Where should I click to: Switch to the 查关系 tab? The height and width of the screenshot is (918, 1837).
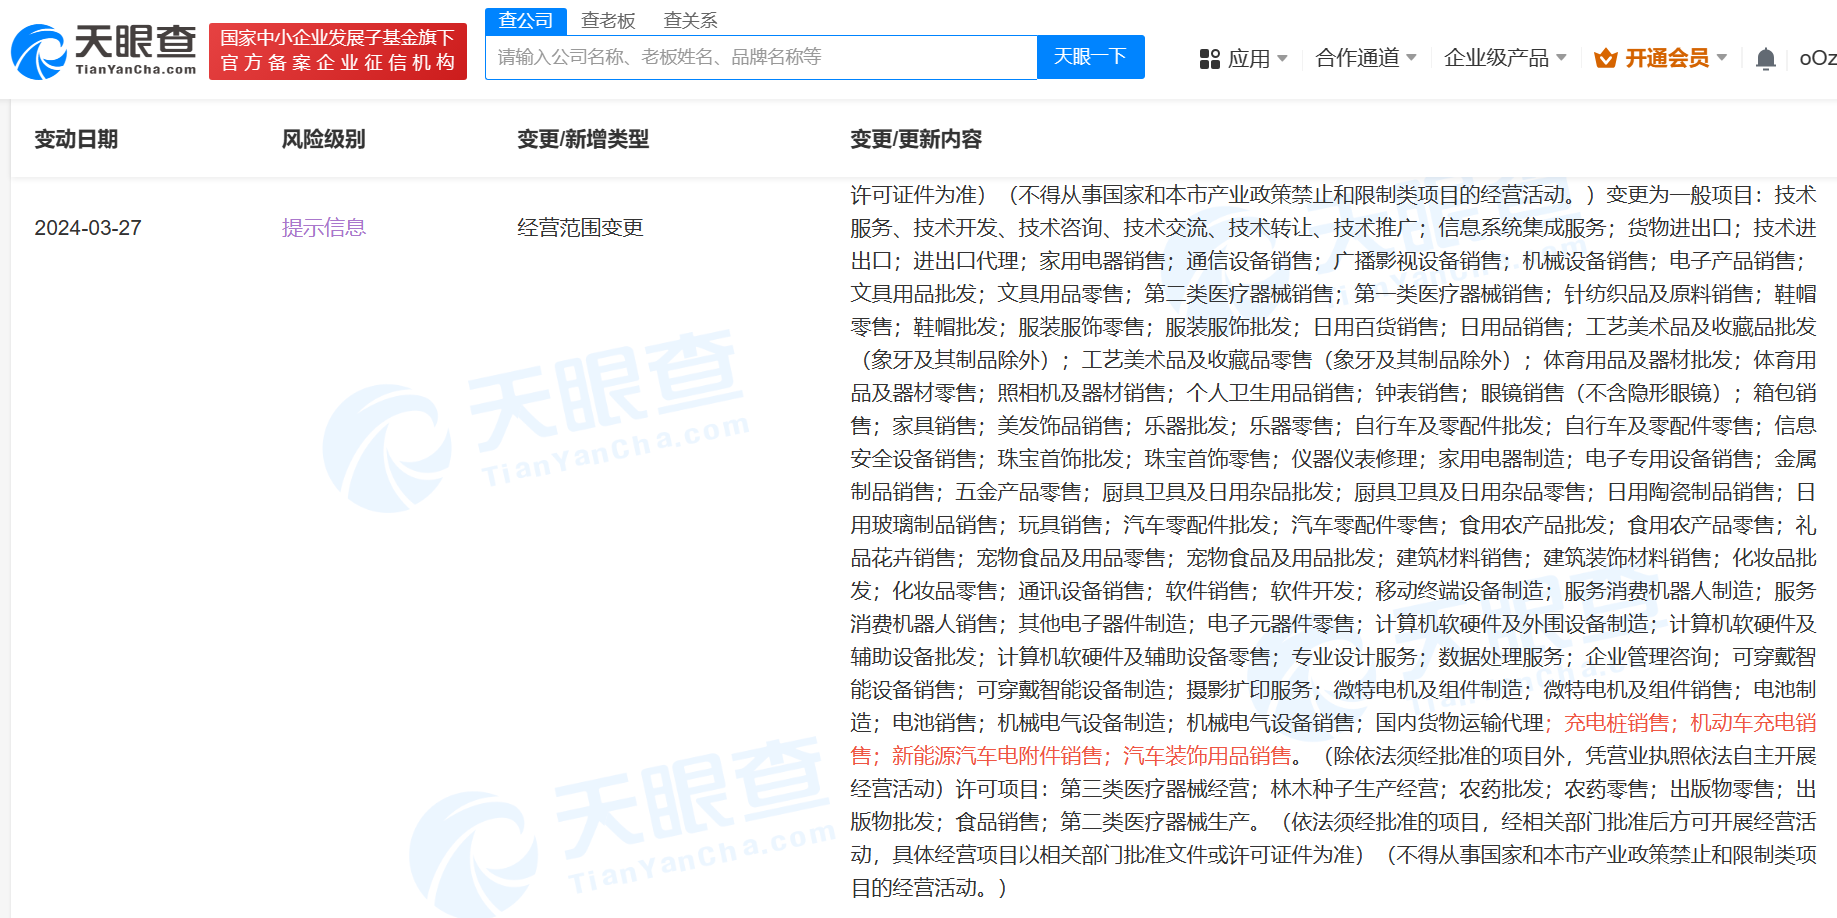(690, 20)
